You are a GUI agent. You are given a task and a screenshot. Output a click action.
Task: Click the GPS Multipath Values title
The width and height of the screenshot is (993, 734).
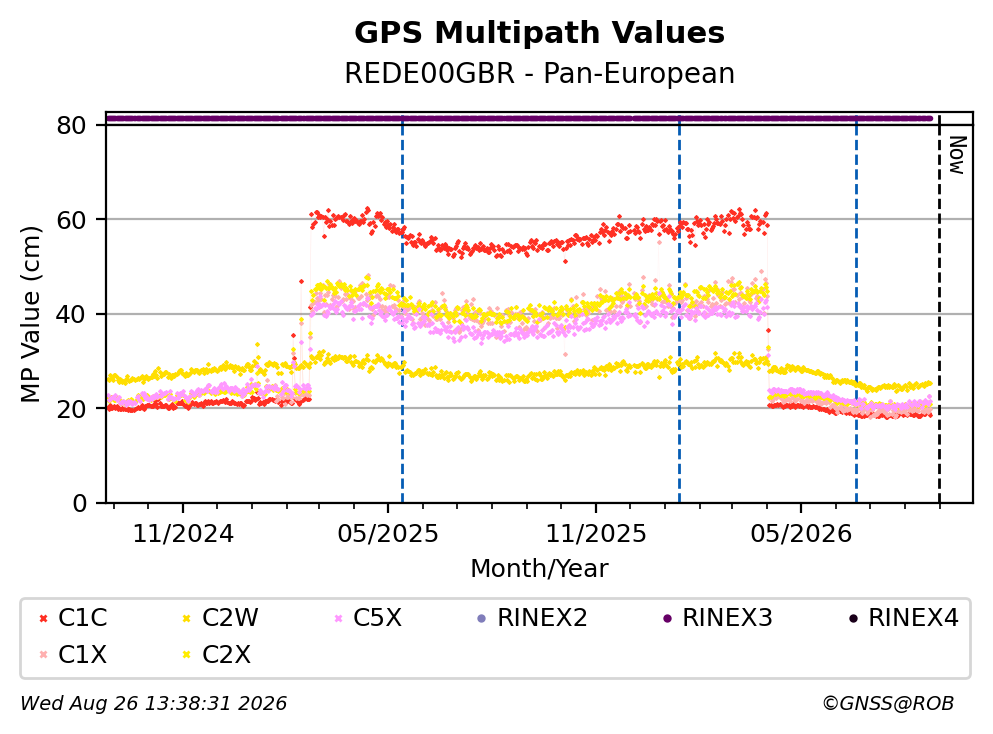pos(540,33)
